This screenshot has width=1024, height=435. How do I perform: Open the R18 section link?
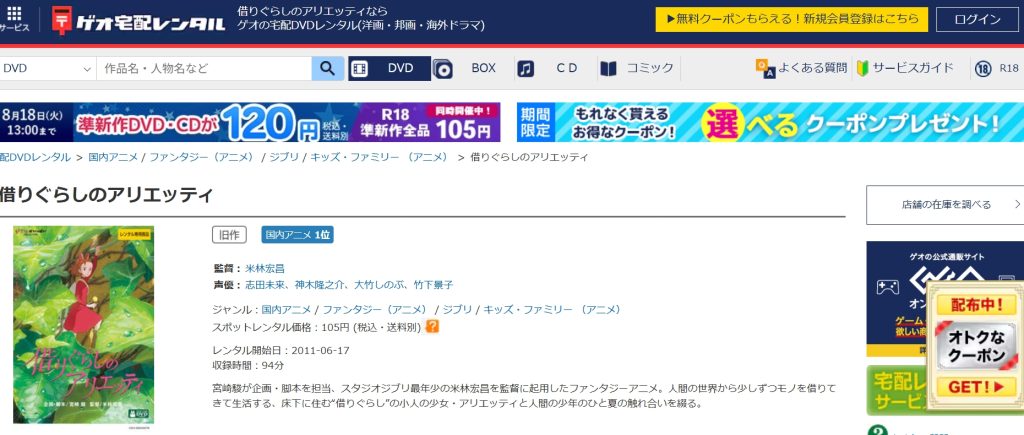coord(1008,68)
